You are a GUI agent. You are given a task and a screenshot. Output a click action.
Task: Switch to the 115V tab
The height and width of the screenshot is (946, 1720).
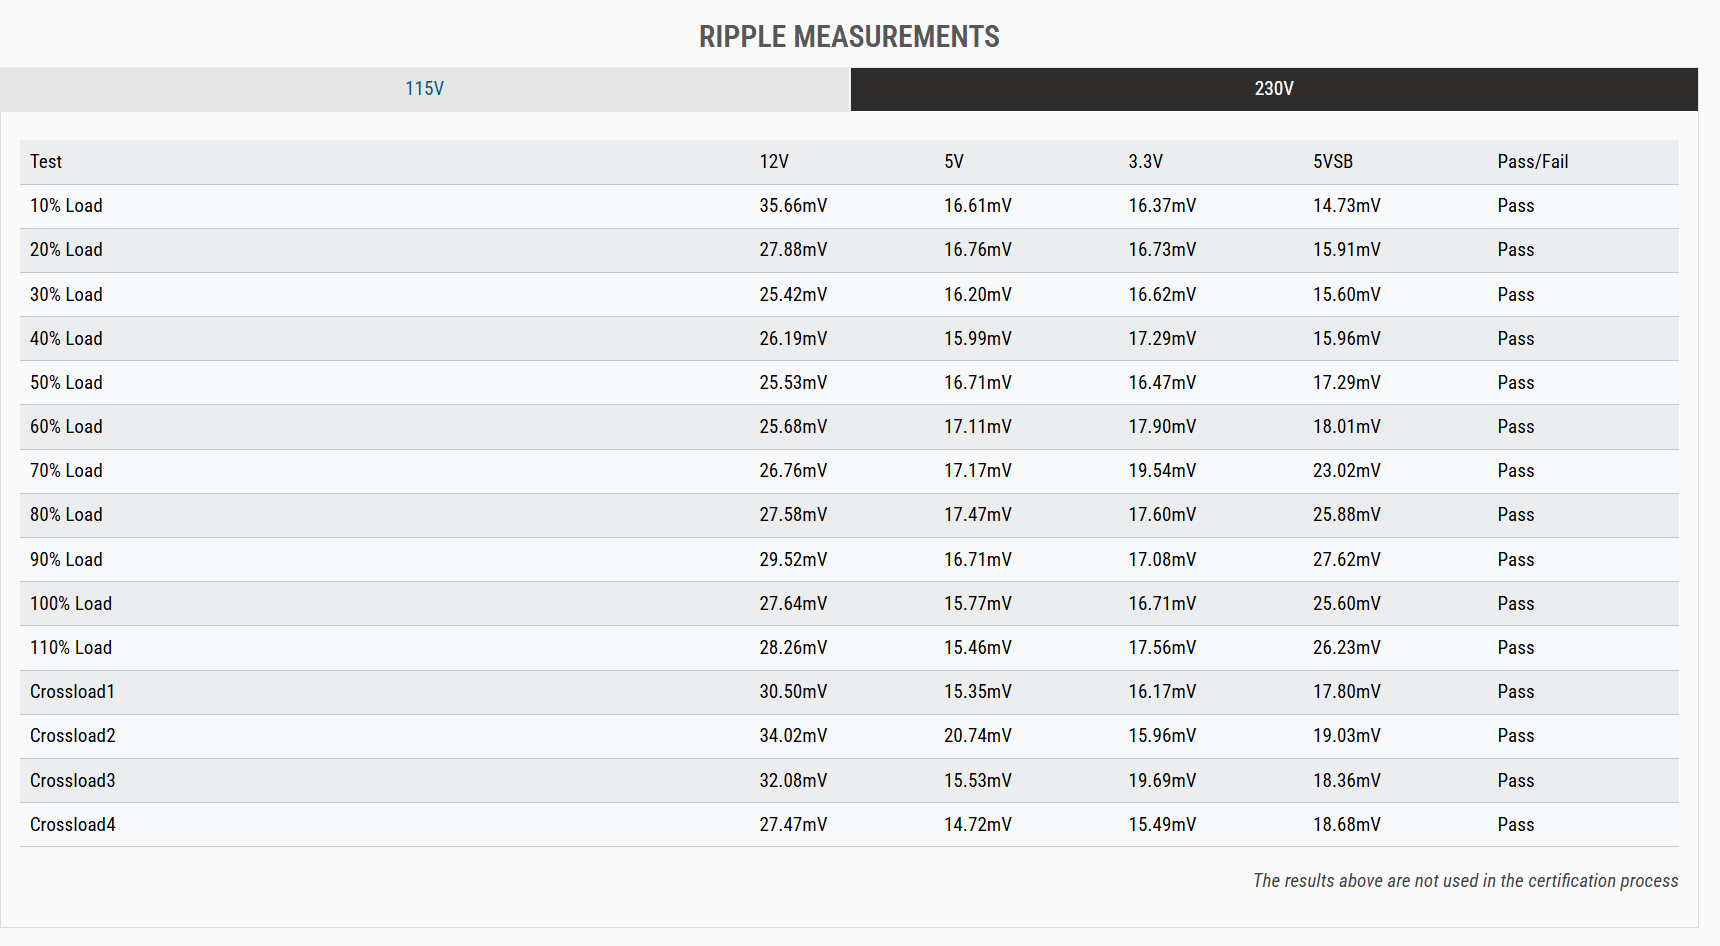click(424, 89)
